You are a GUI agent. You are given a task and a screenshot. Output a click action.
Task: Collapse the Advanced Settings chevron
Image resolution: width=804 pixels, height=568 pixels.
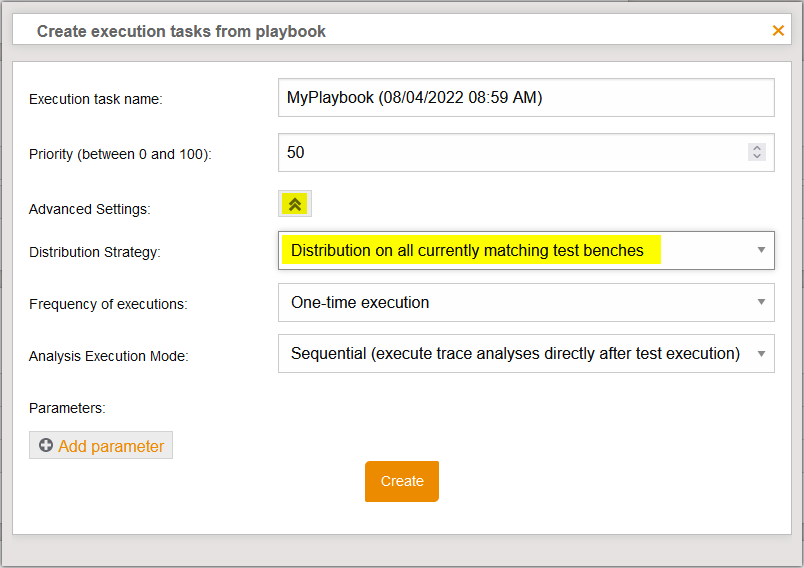coord(295,204)
